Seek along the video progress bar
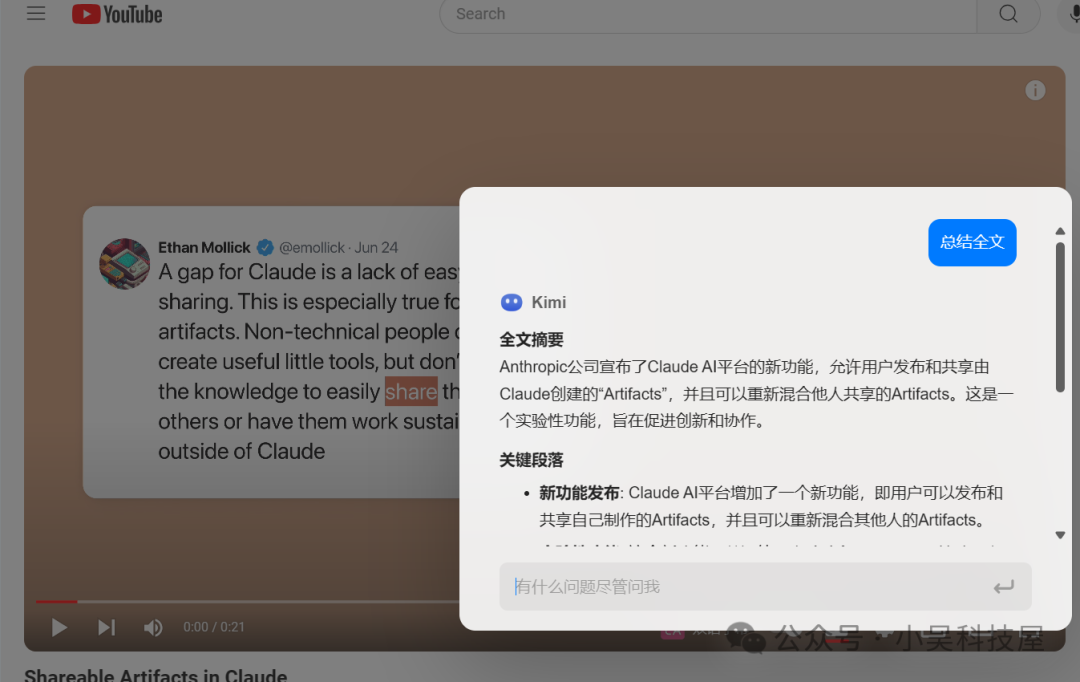 pos(248,601)
